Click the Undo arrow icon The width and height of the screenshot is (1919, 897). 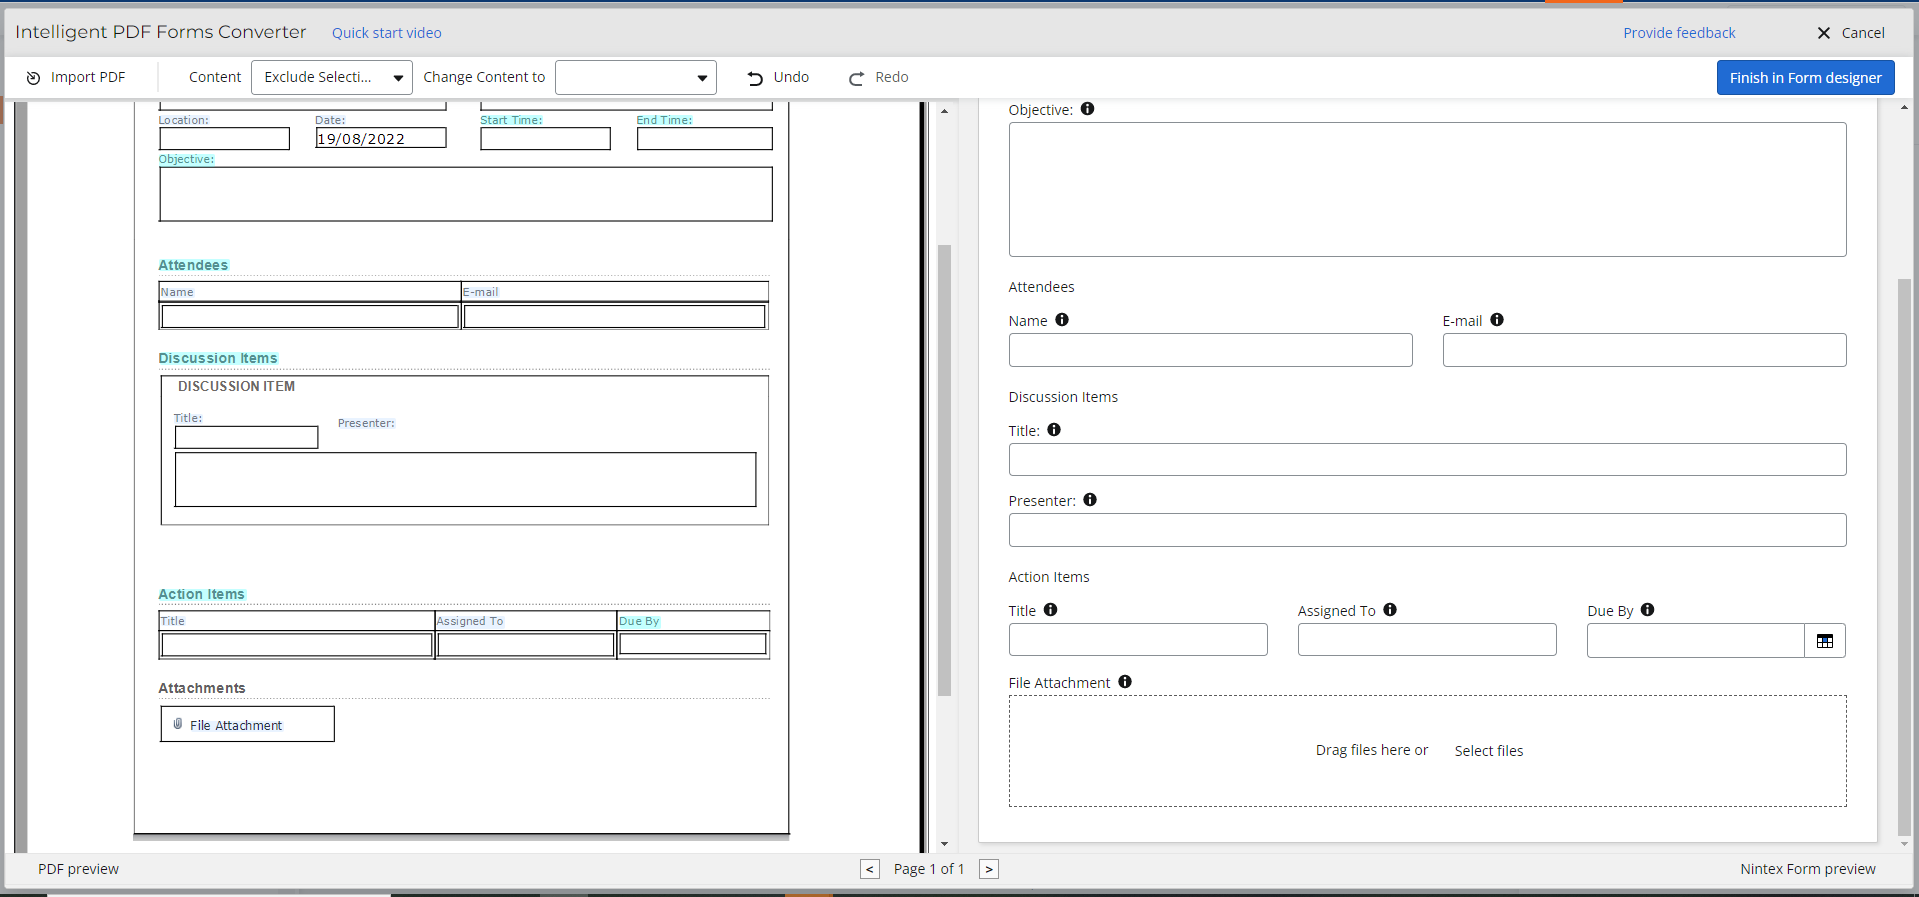click(755, 78)
